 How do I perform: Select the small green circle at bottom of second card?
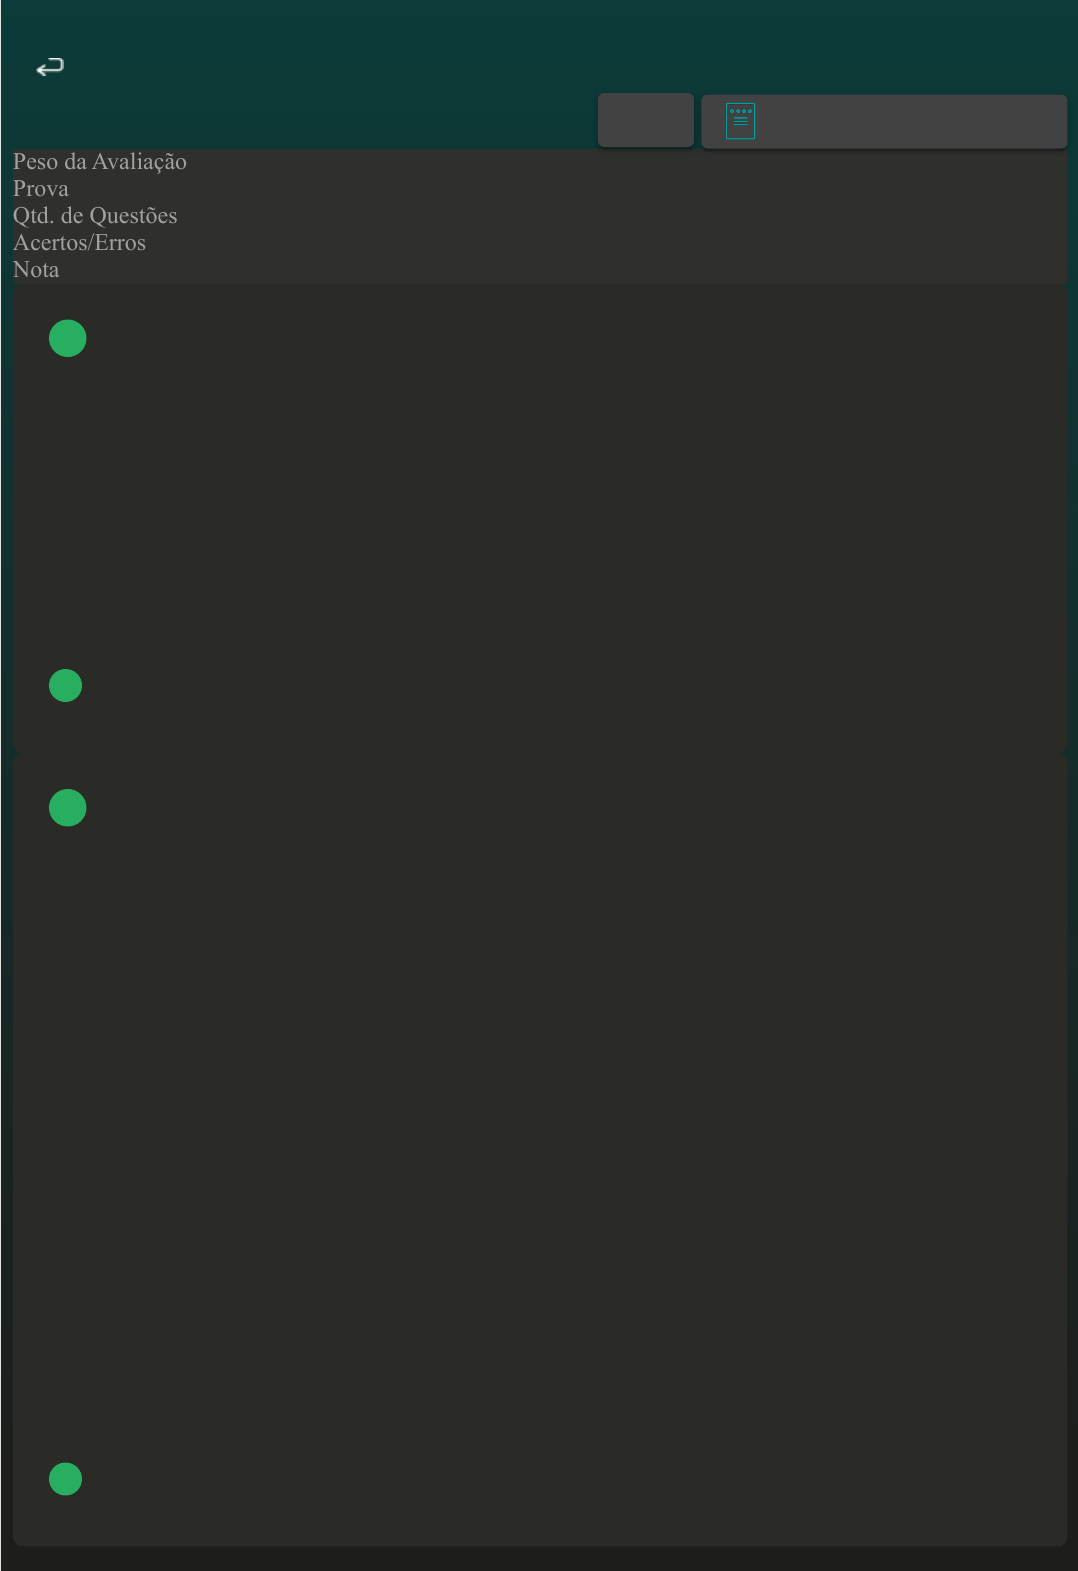66,1479
